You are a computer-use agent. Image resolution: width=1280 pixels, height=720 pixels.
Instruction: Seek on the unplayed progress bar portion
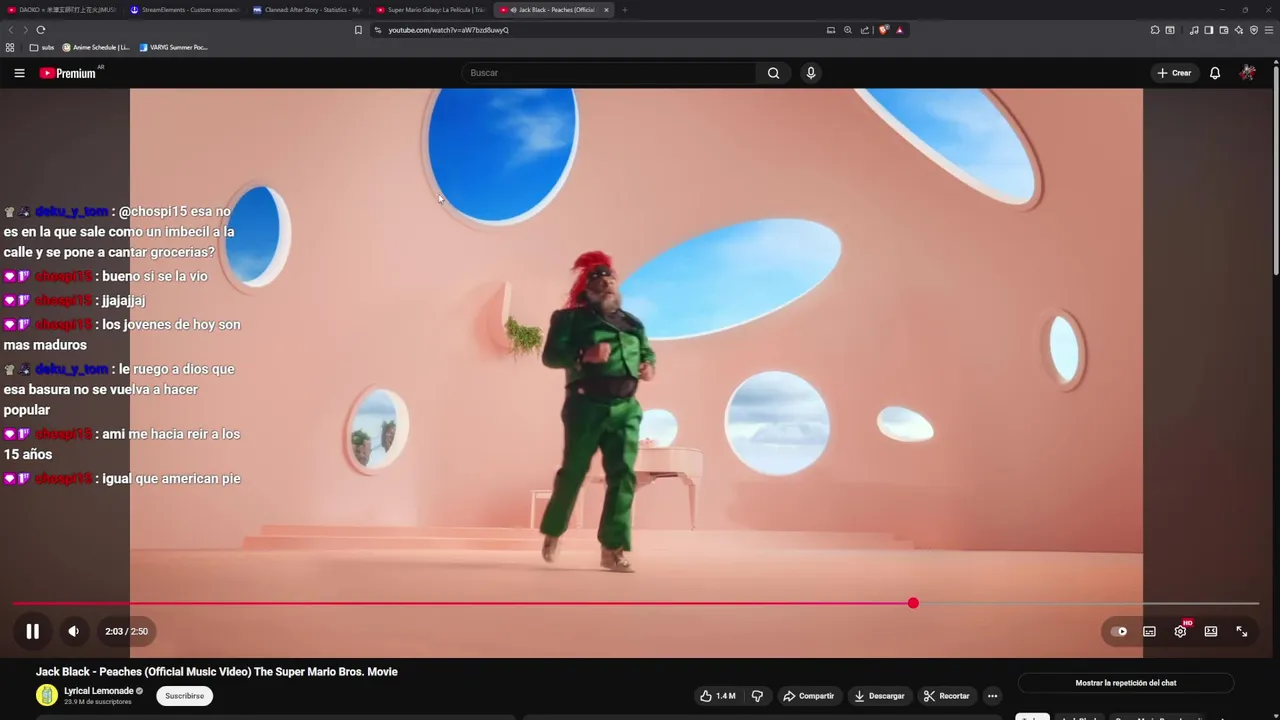coord(1088,603)
